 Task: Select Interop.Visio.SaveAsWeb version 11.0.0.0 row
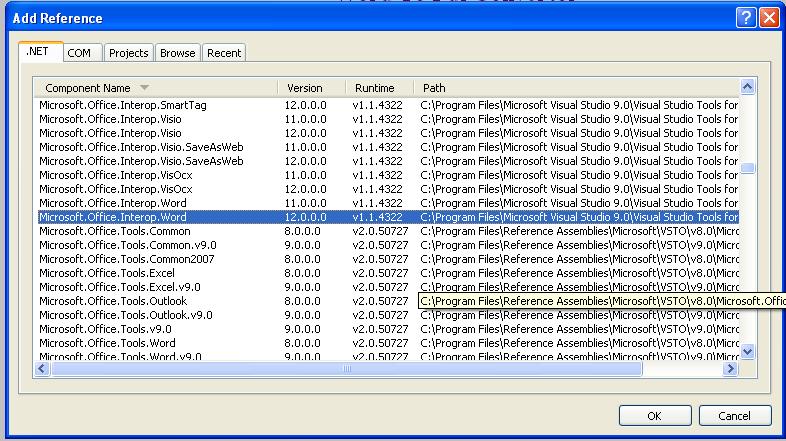(387, 147)
